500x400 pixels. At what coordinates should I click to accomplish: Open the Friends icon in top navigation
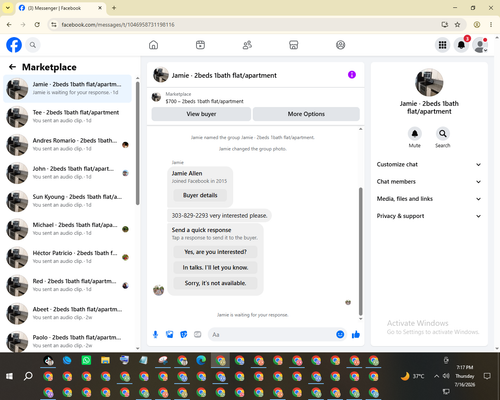(x=247, y=45)
